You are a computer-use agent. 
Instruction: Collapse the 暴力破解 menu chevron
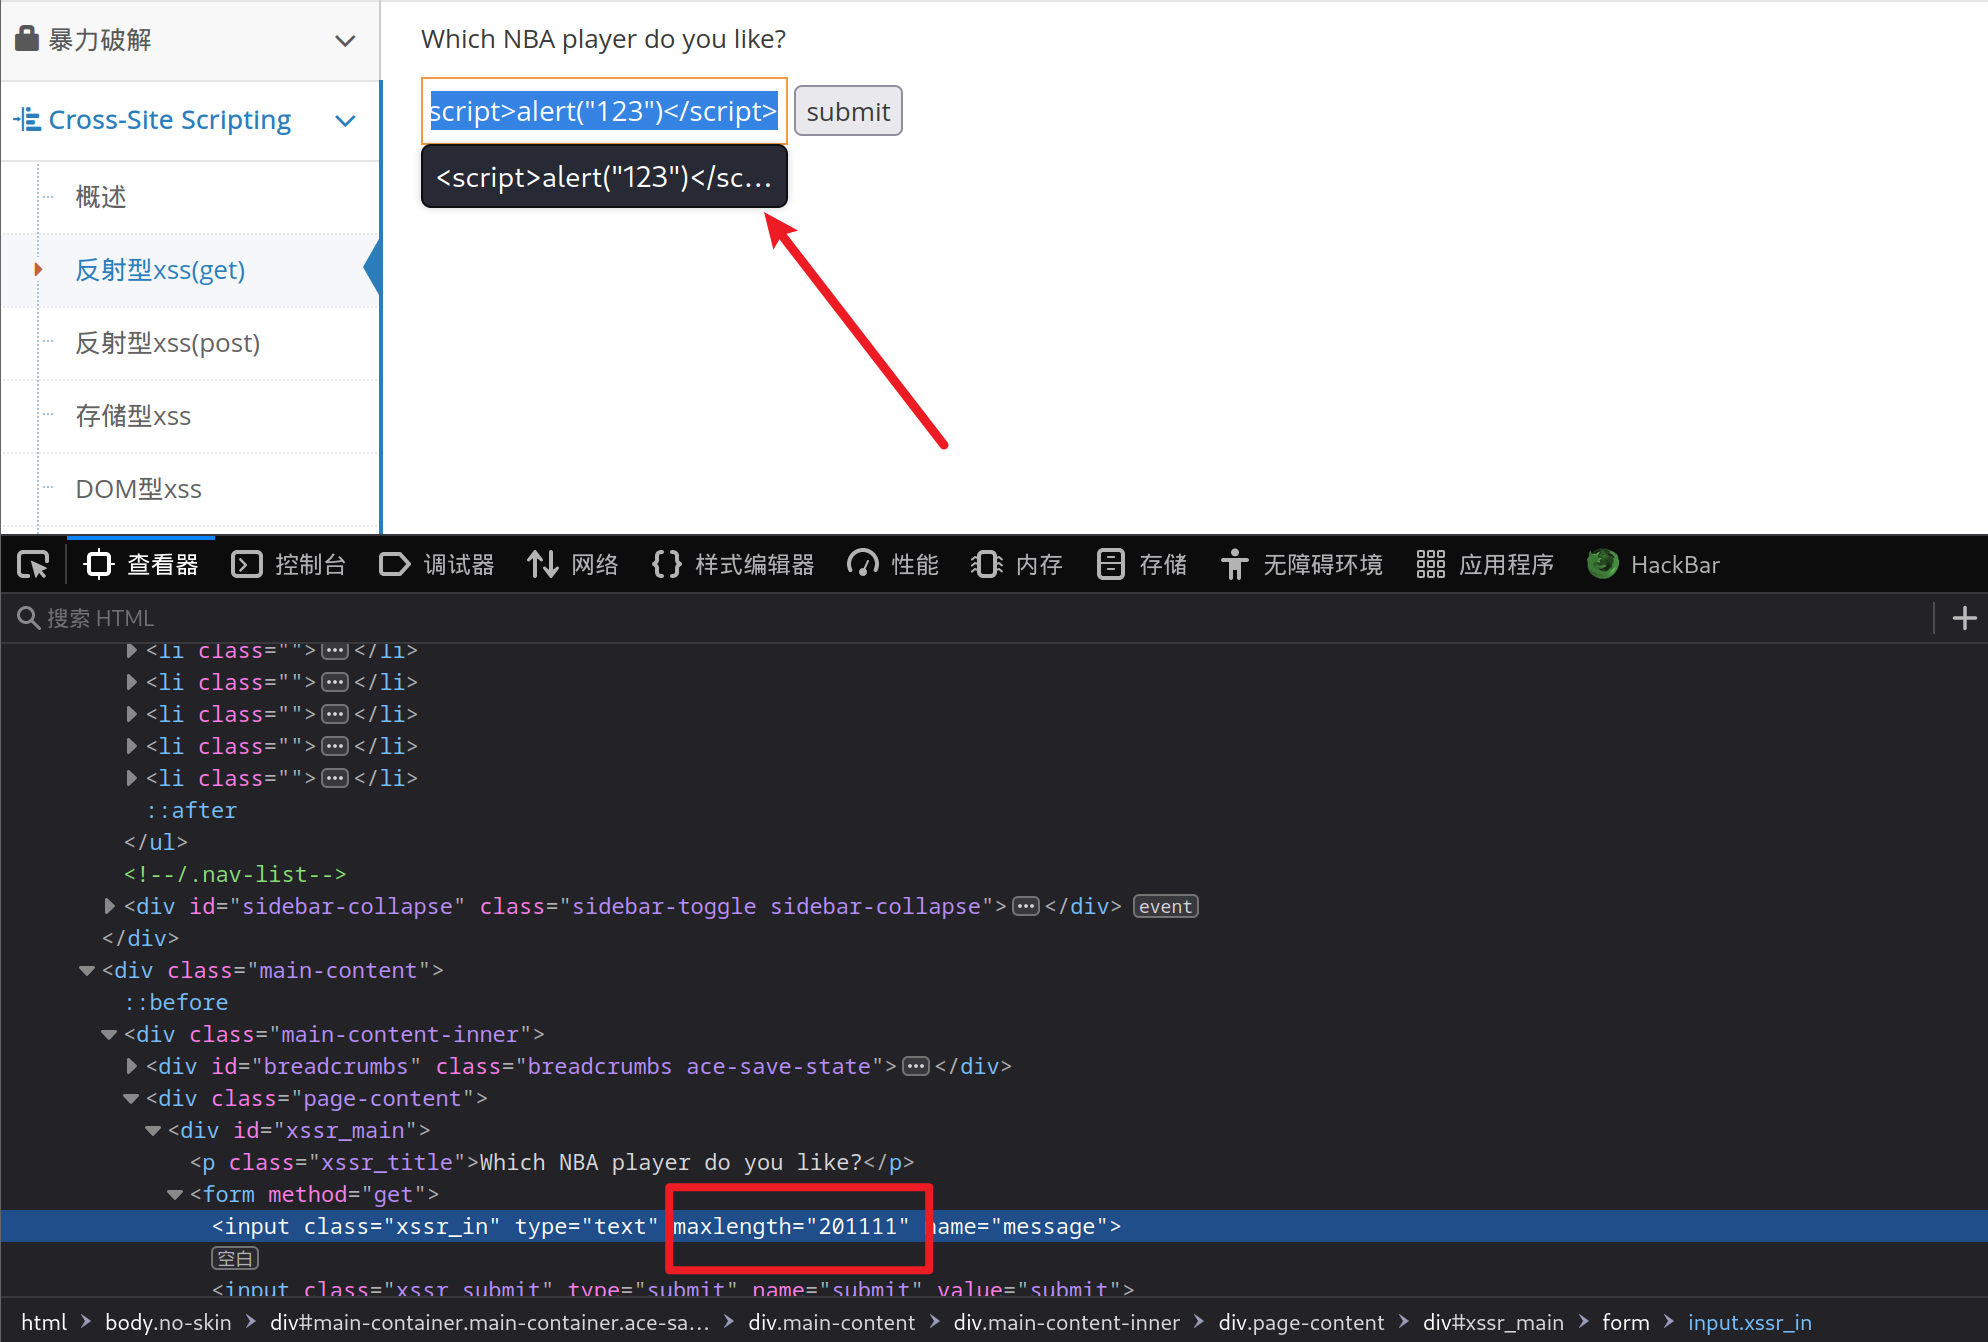[345, 40]
